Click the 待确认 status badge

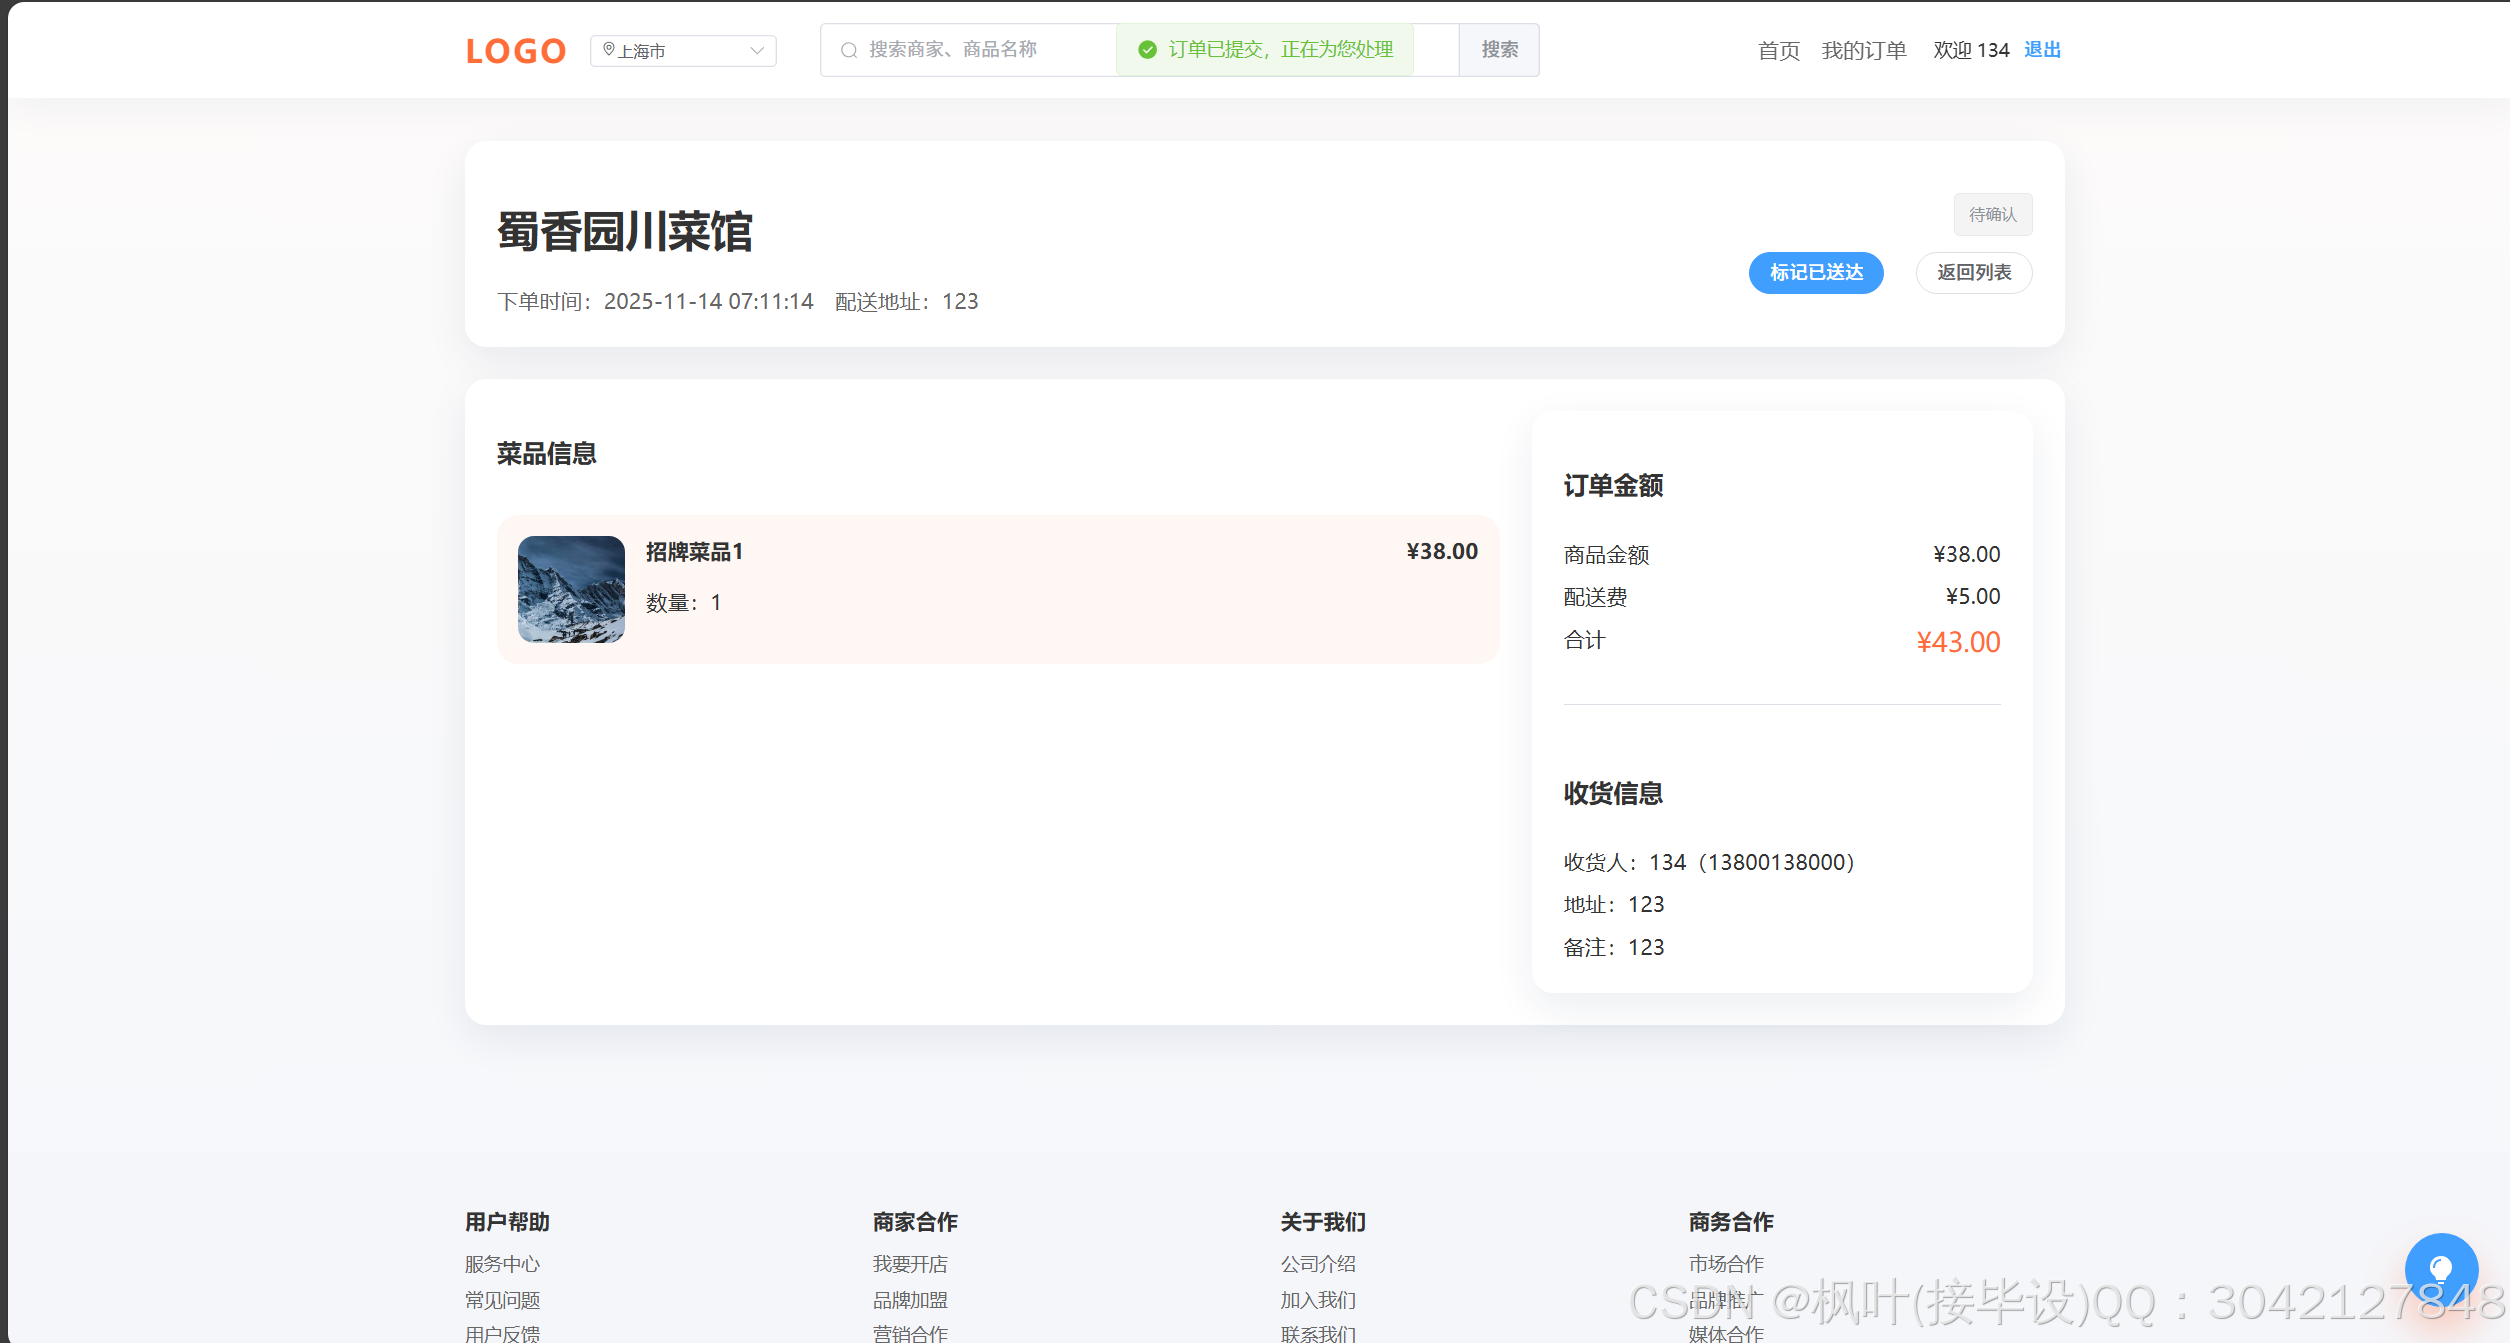(1991, 213)
